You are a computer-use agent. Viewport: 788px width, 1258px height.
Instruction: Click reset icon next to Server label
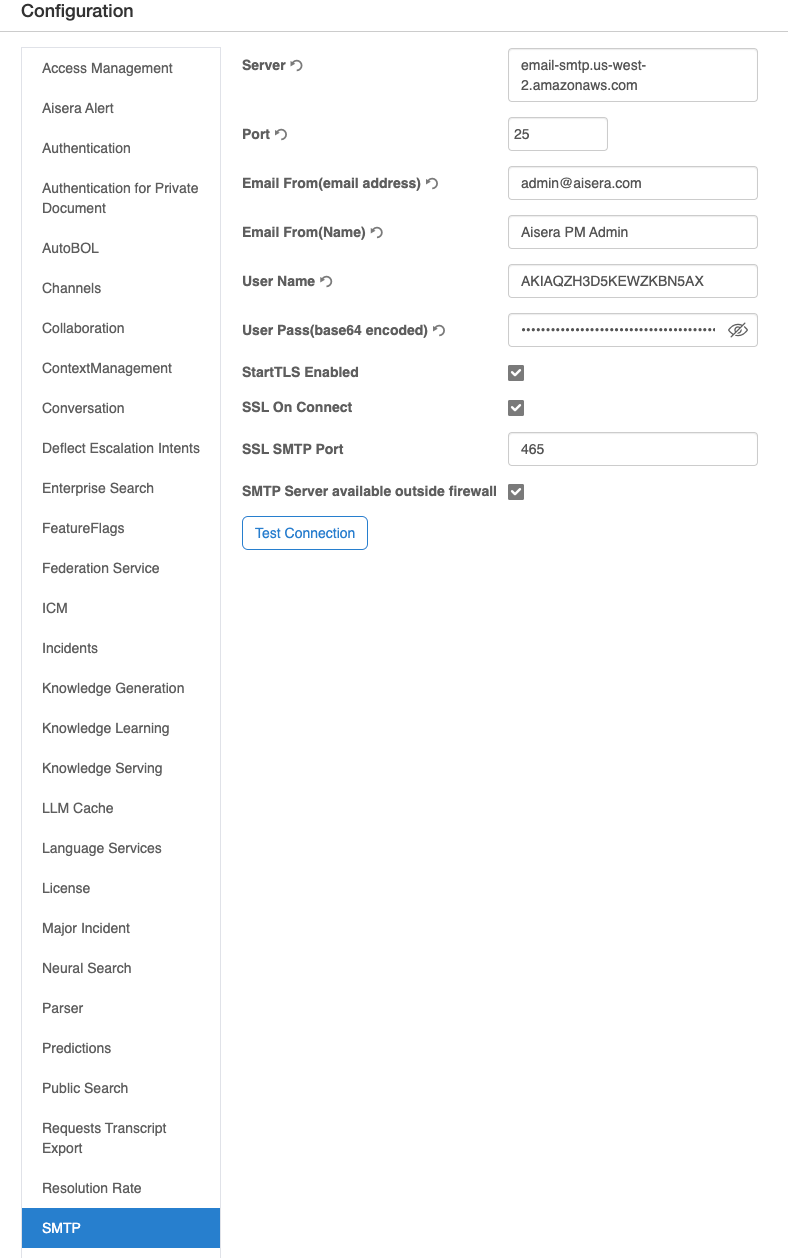point(297,66)
